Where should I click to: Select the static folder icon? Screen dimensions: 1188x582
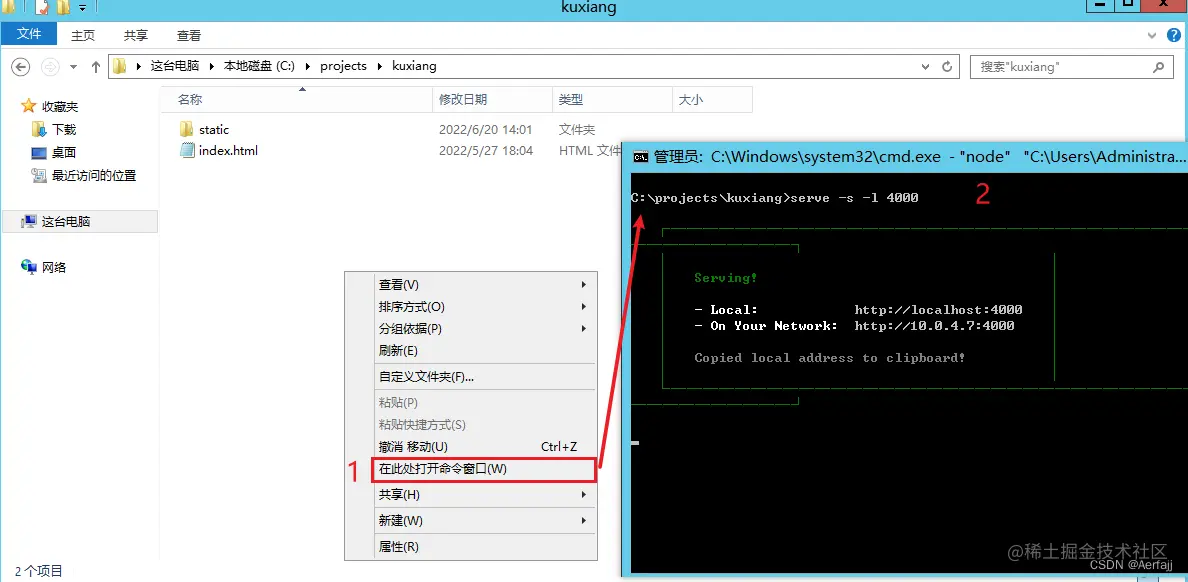click(187, 129)
